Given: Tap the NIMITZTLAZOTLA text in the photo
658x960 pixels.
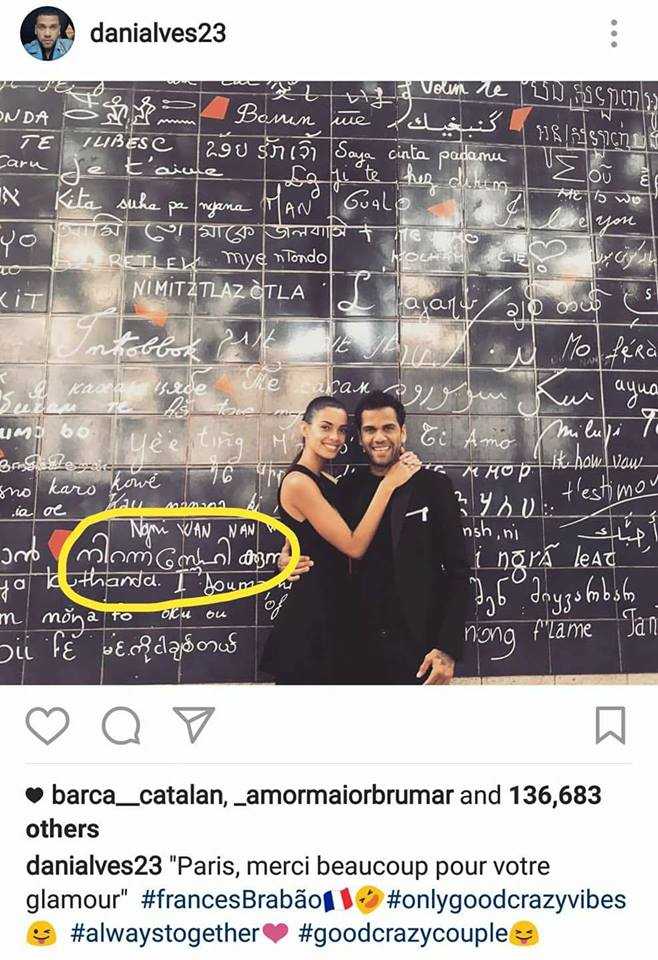Looking at the screenshot, I should [x=219, y=290].
